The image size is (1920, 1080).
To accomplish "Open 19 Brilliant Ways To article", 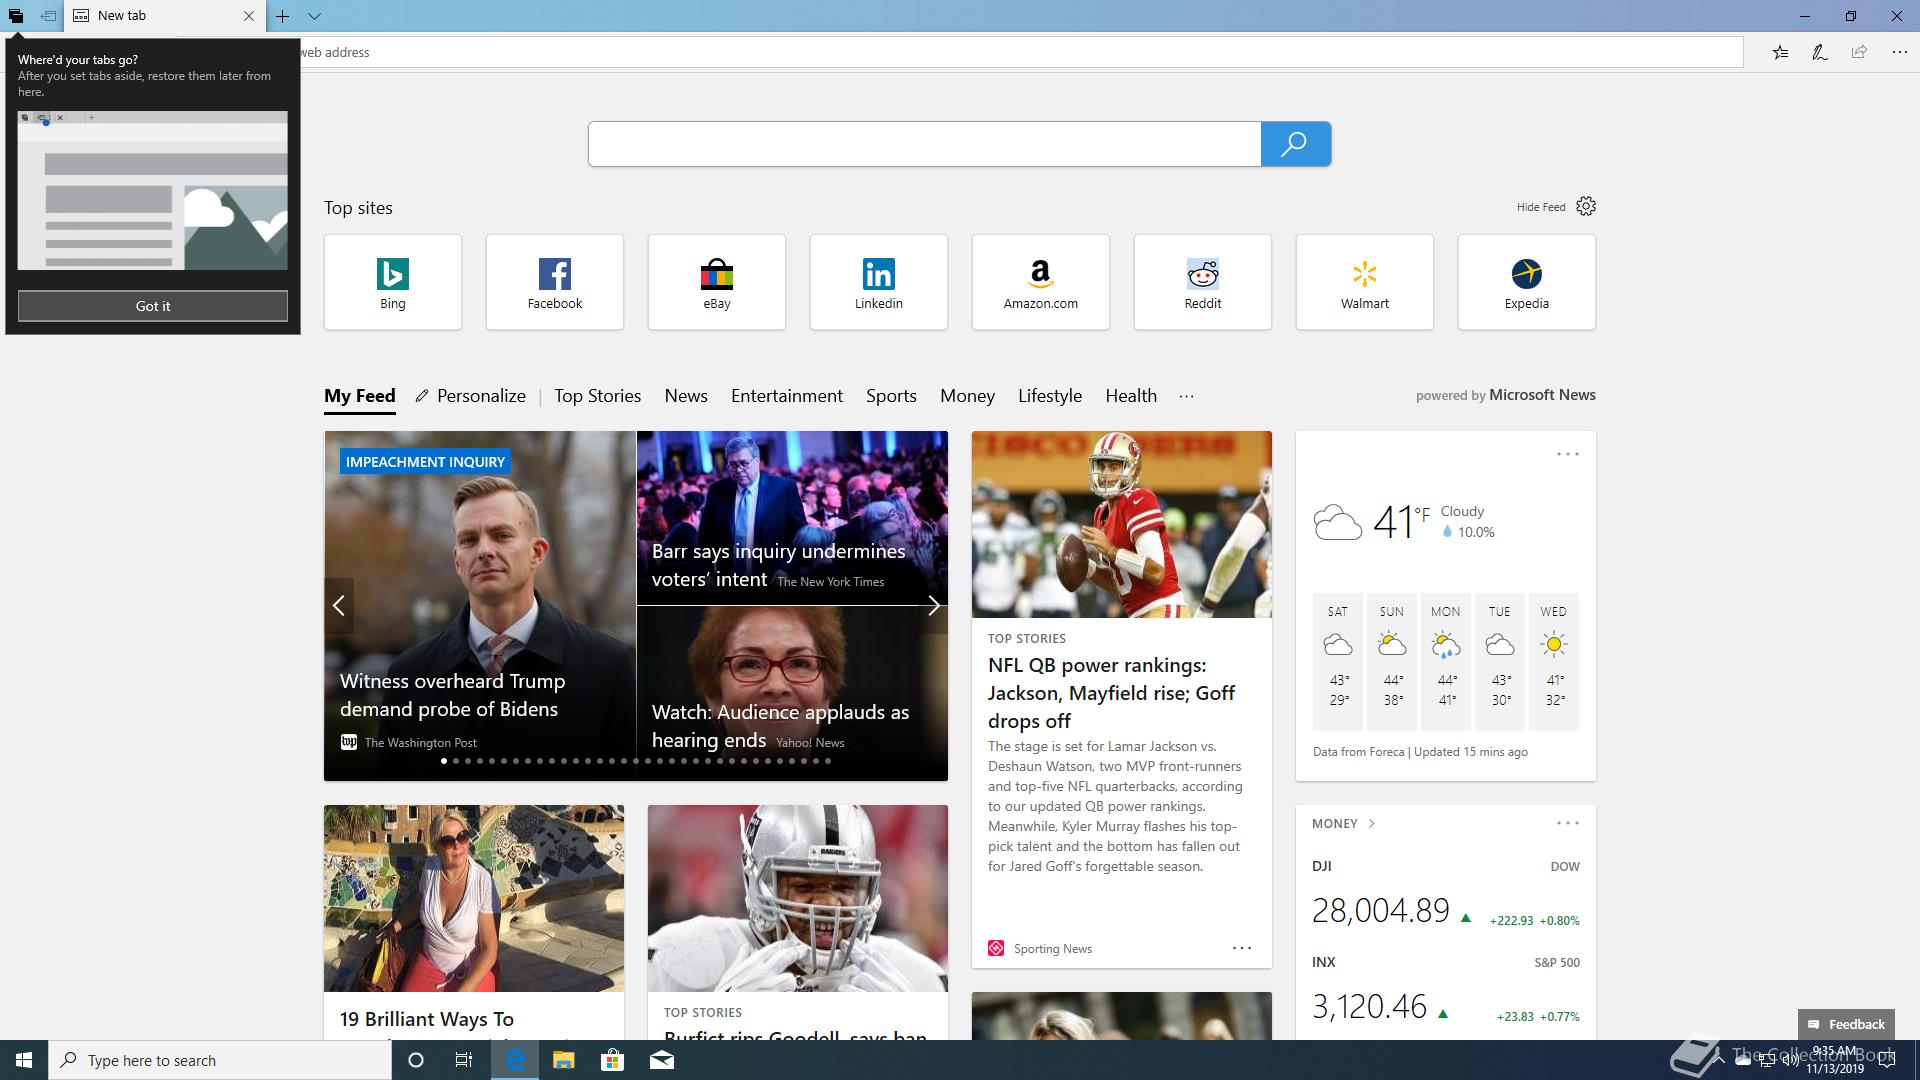I will point(427,1019).
